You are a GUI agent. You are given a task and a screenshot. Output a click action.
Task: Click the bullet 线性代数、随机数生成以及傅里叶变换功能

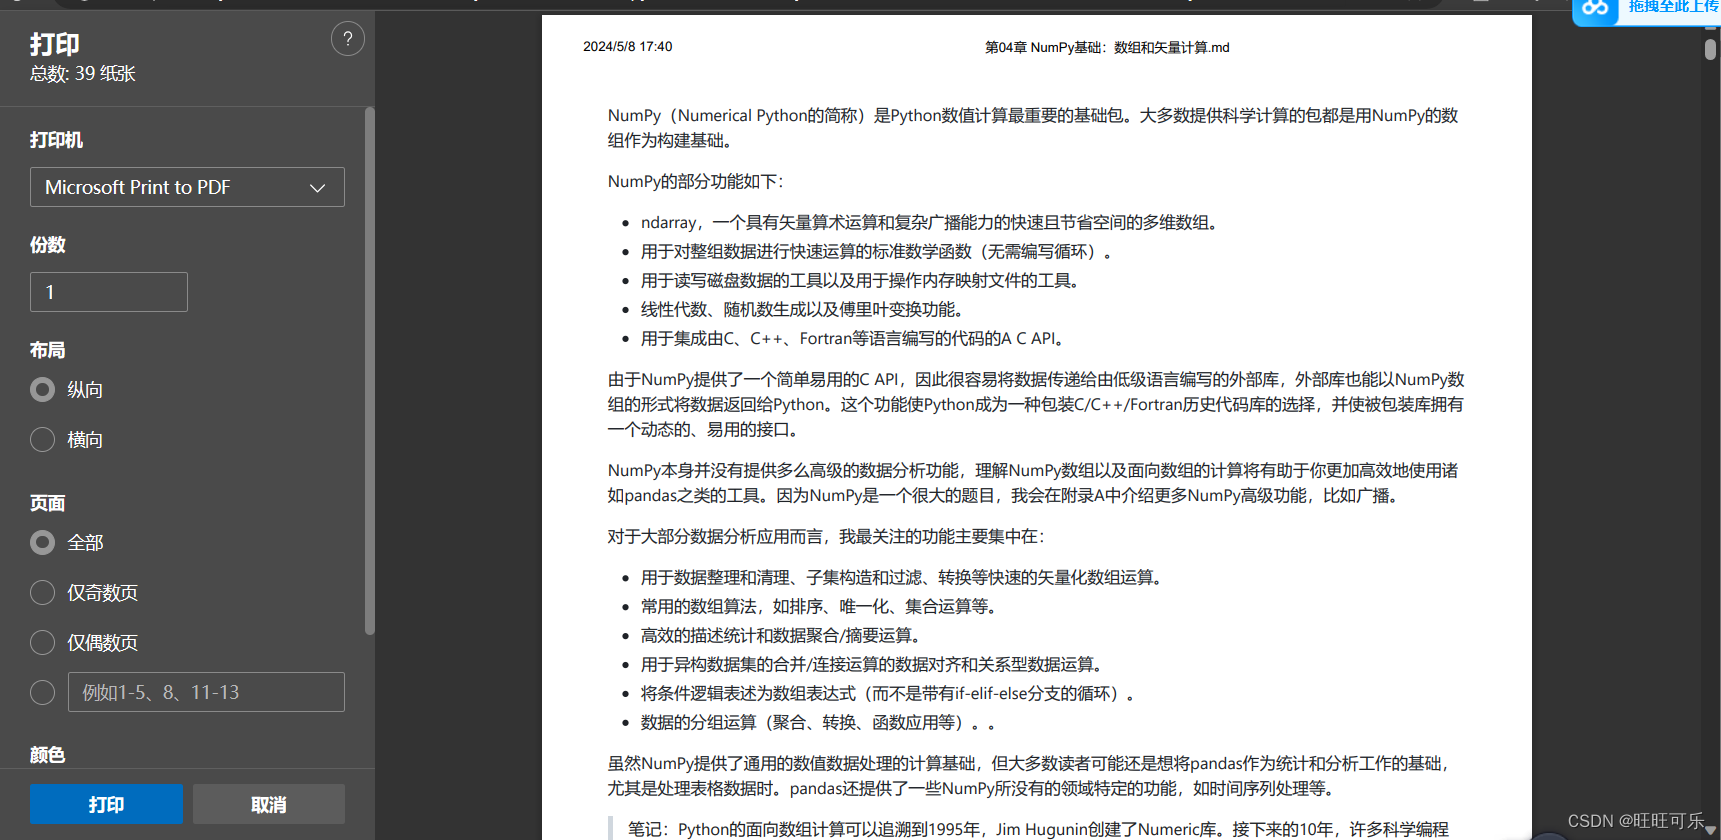tap(804, 309)
